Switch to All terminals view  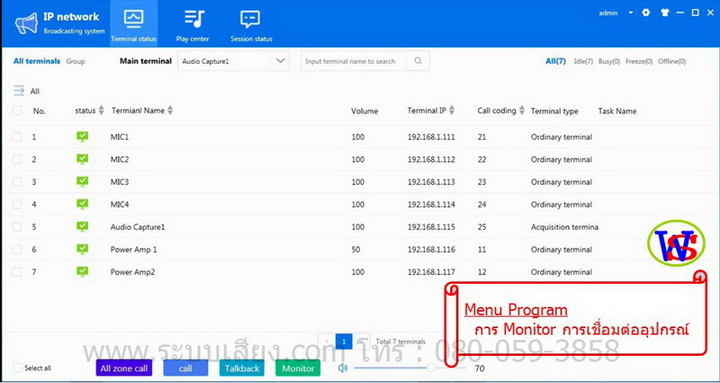[x=37, y=61]
